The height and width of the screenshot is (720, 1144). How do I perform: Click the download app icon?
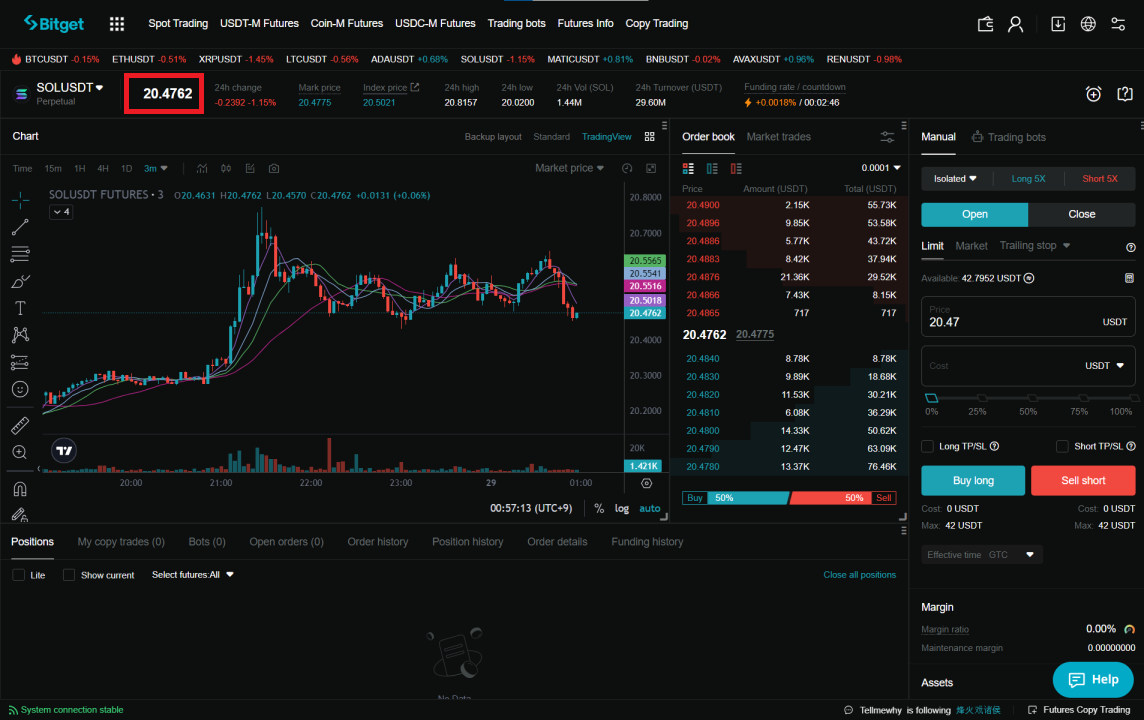point(1057,24)
